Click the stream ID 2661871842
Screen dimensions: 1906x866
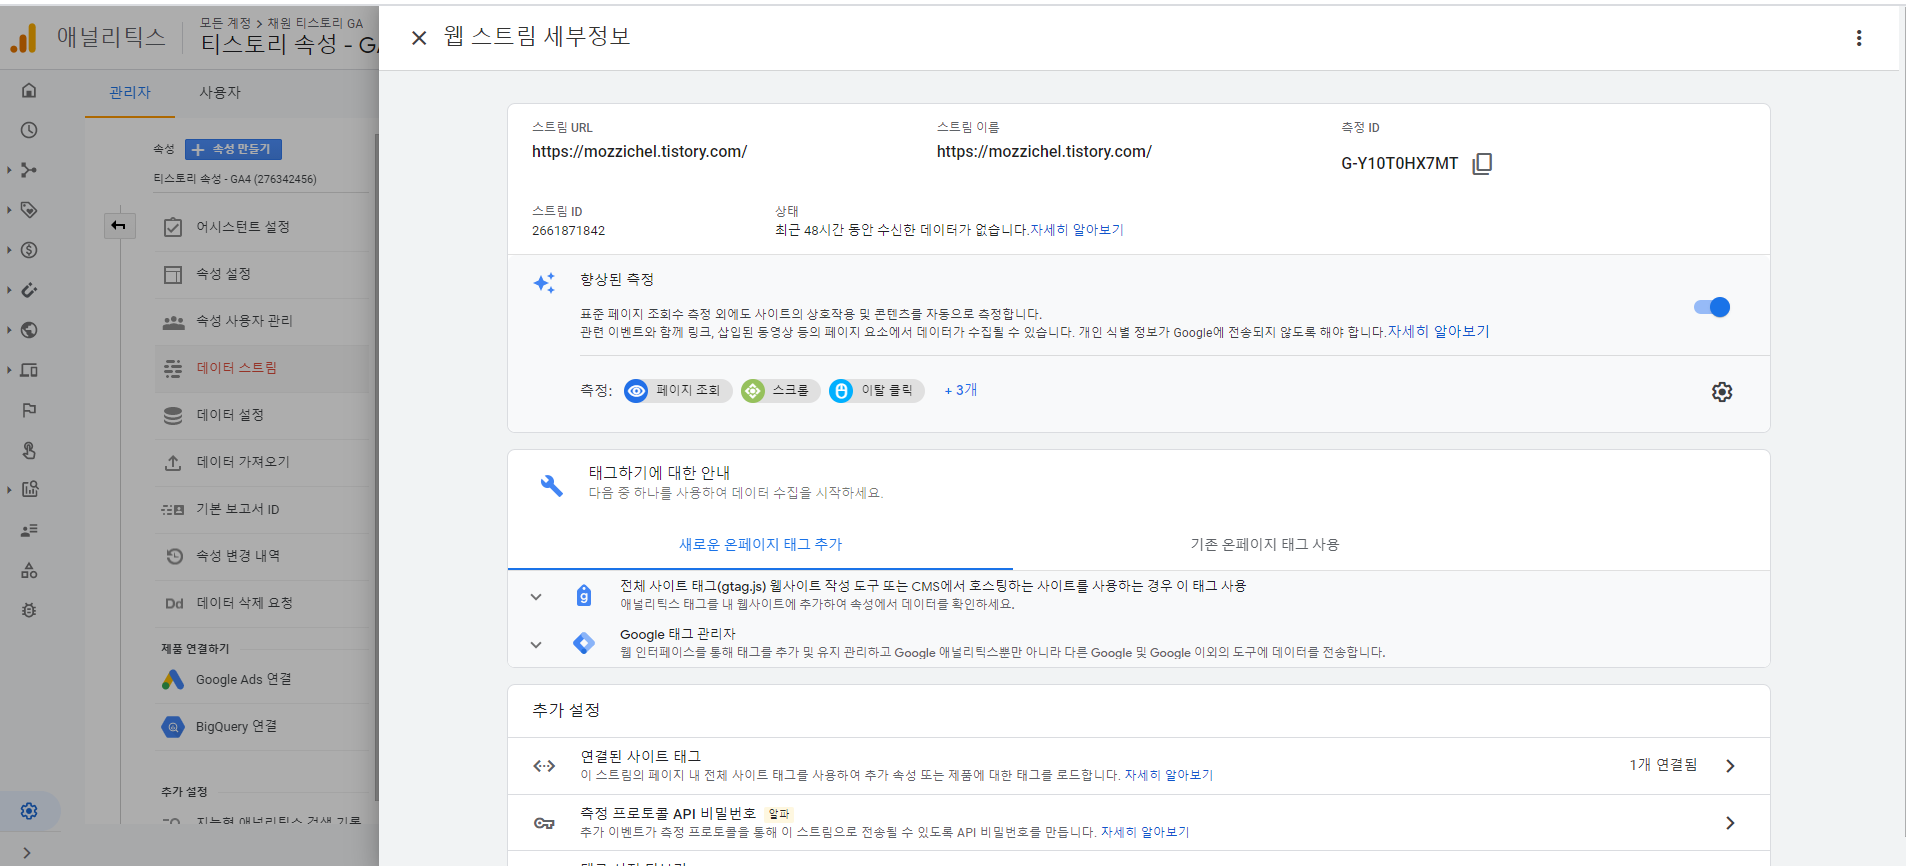coord(568,231)
